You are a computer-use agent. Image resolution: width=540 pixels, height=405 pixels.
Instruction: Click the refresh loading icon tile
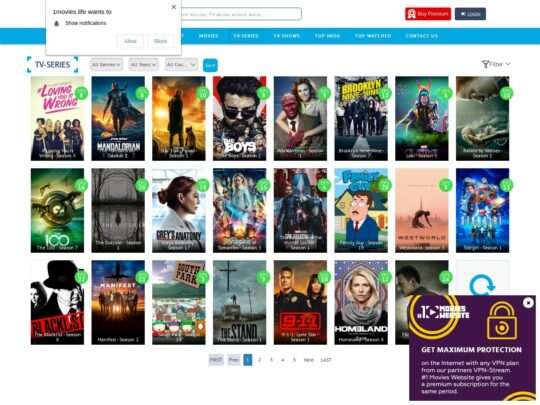click(x=482, y=285)
